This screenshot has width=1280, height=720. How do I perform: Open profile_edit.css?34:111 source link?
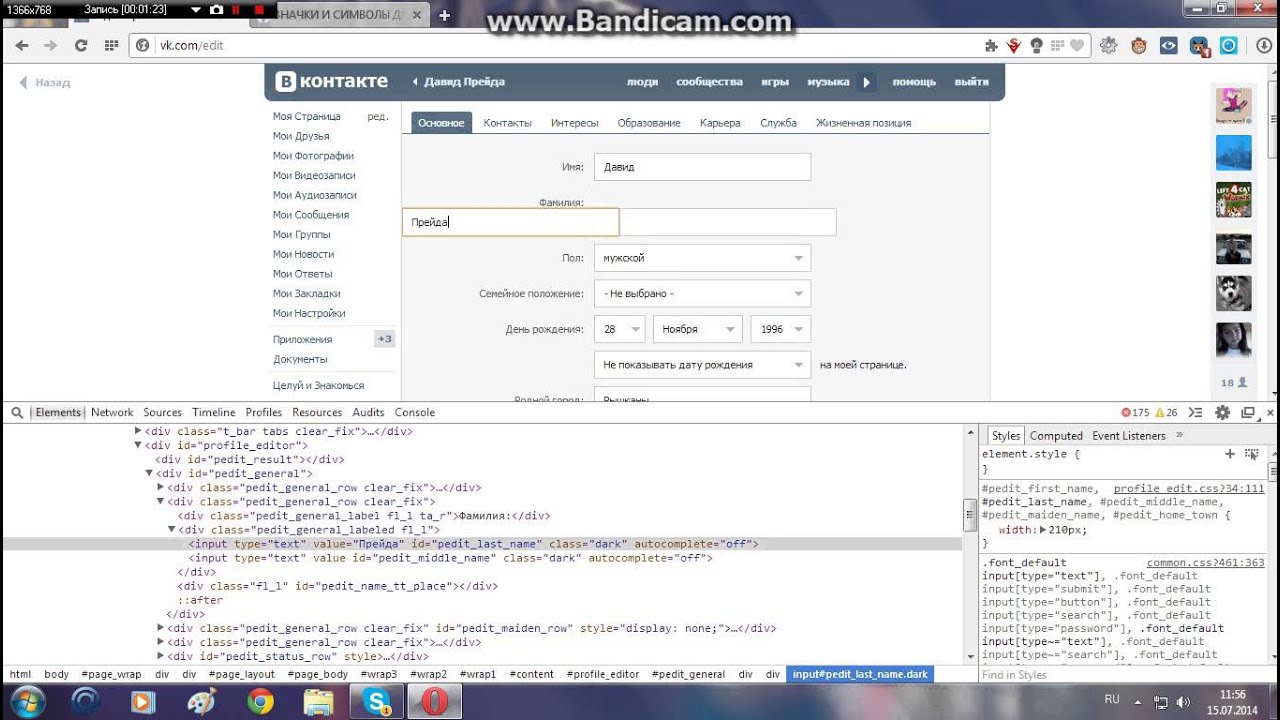tap(1189, 489)
